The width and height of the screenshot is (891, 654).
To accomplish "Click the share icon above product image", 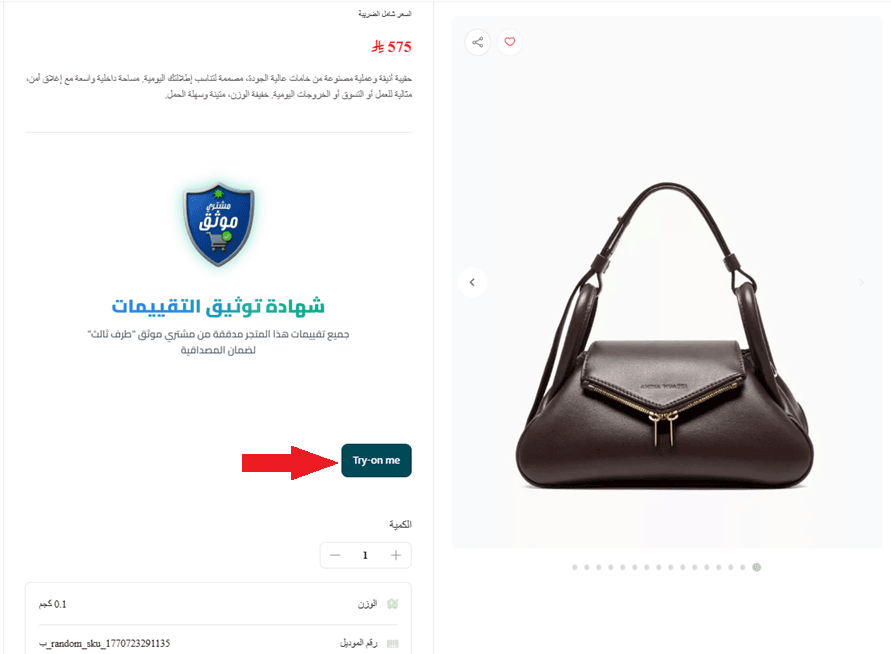I will [477, 42].
